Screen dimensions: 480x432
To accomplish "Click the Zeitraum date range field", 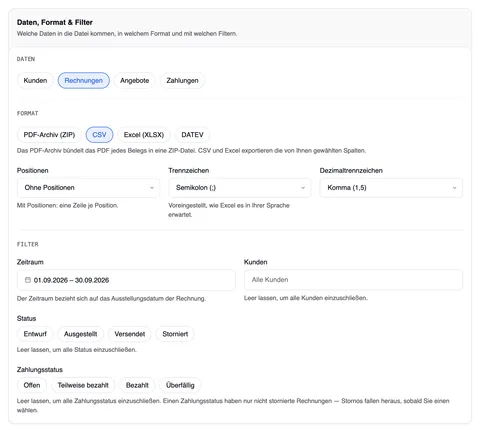I will [126, 280].
